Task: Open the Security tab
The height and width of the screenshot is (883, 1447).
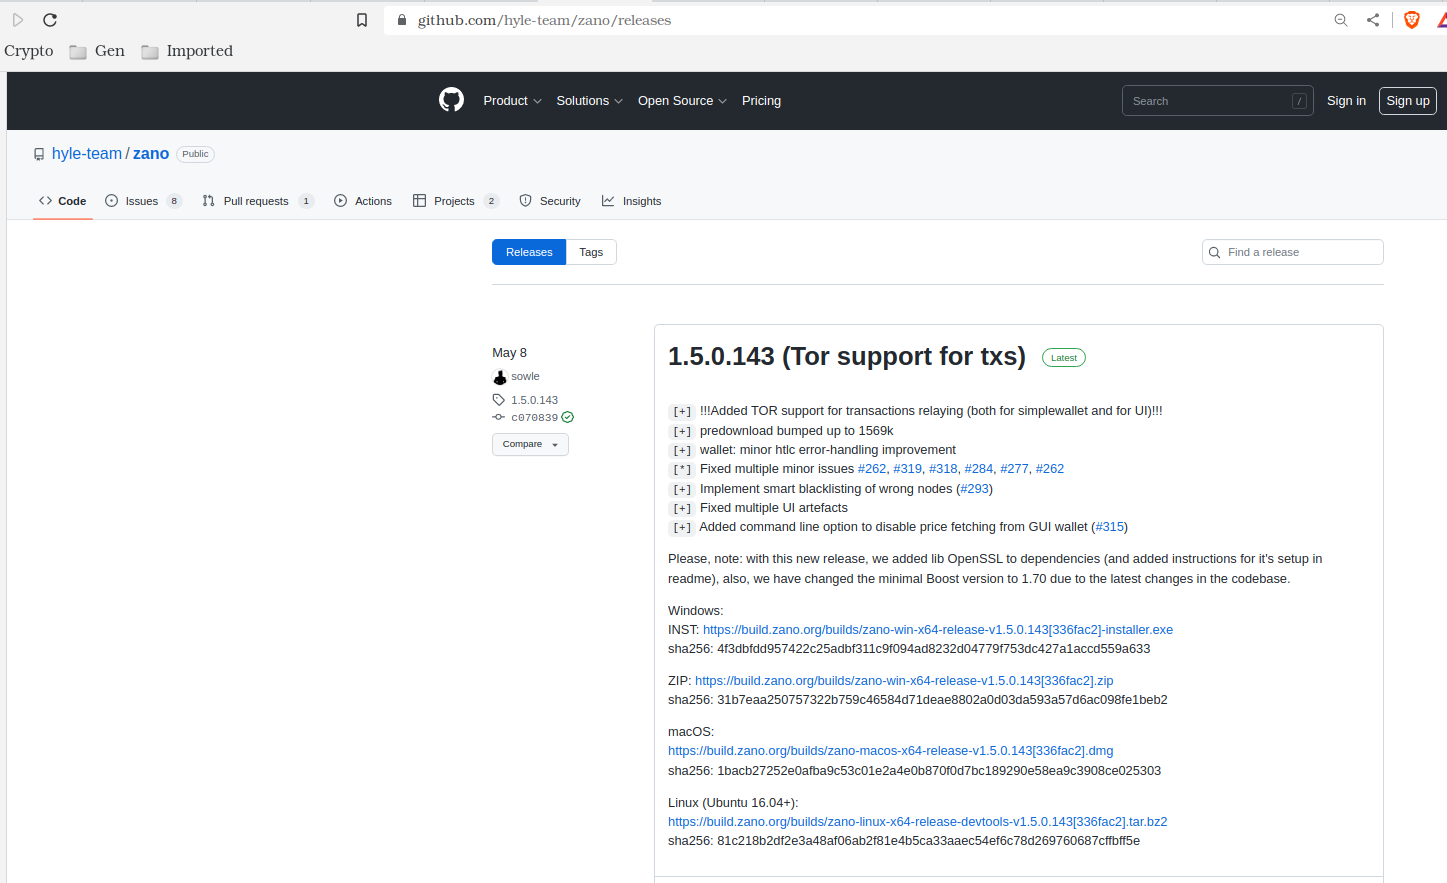Action: [x=550, y=201]
